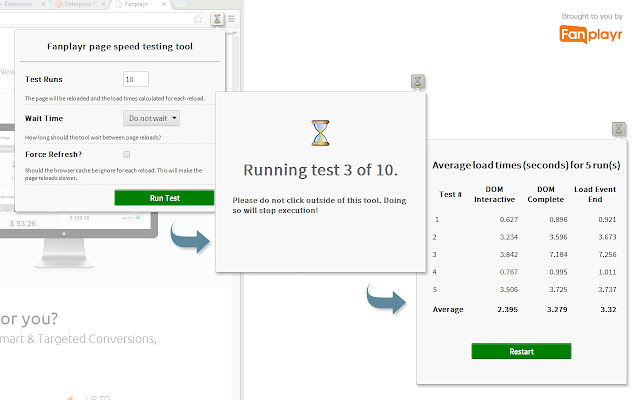The width and height of the screenshot is (640, 400).
Task: Click the DOM Interactive column header
Action: pos(494,194)
